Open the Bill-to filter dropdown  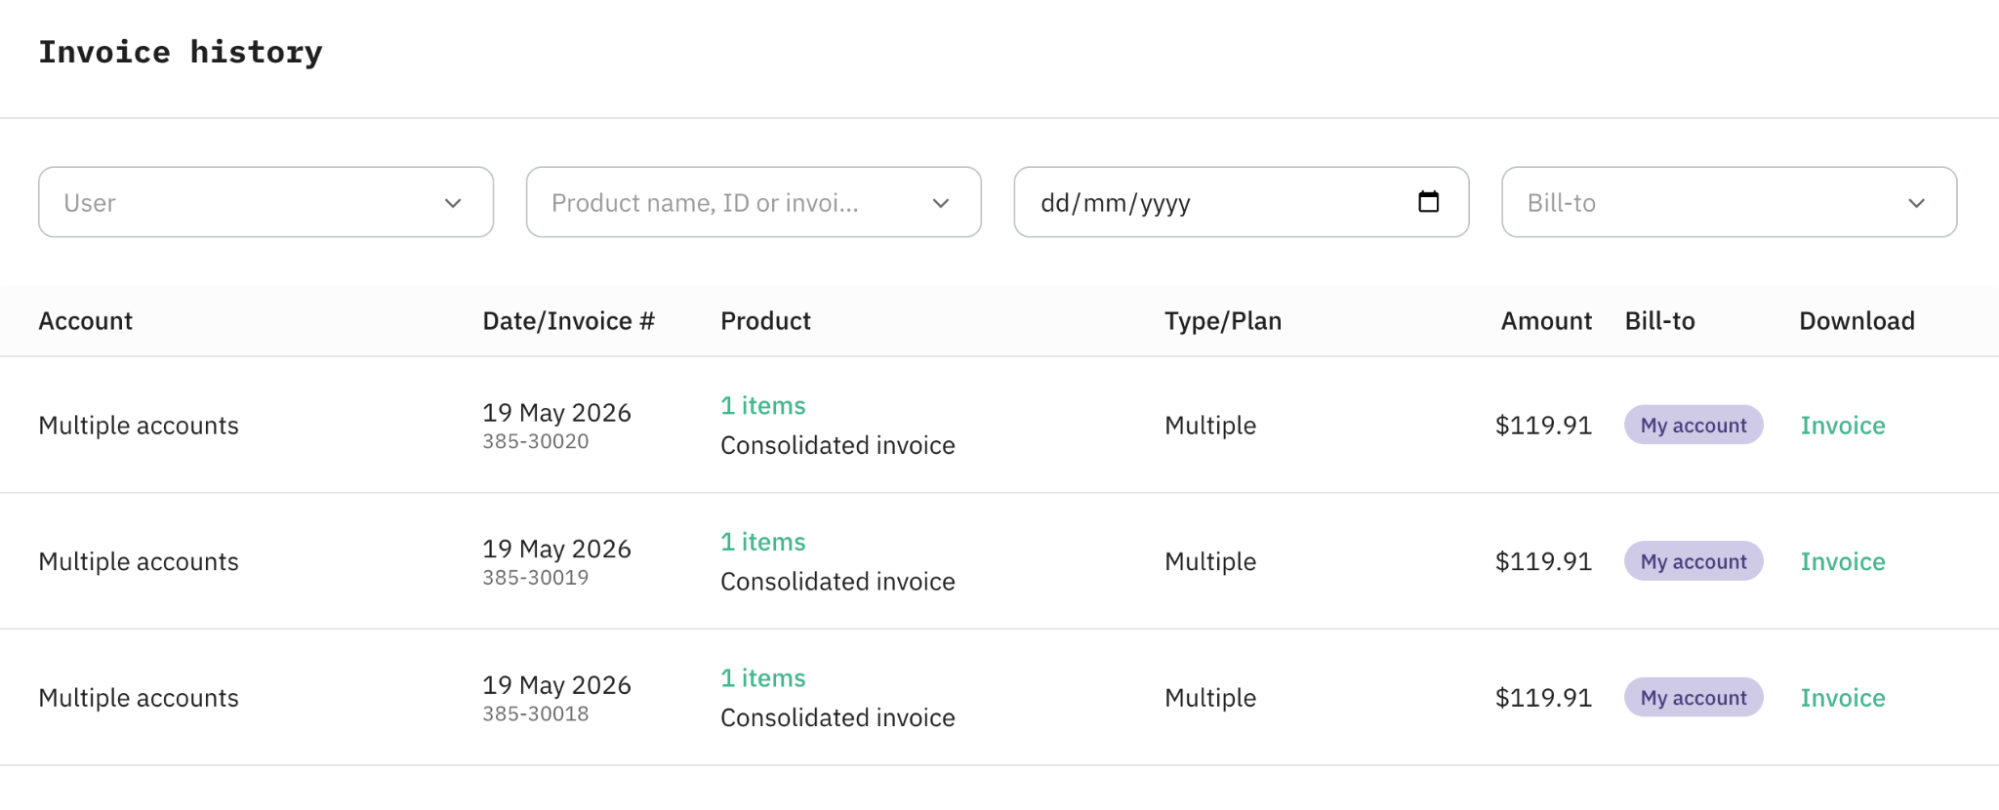click(x=1729, y=202)
